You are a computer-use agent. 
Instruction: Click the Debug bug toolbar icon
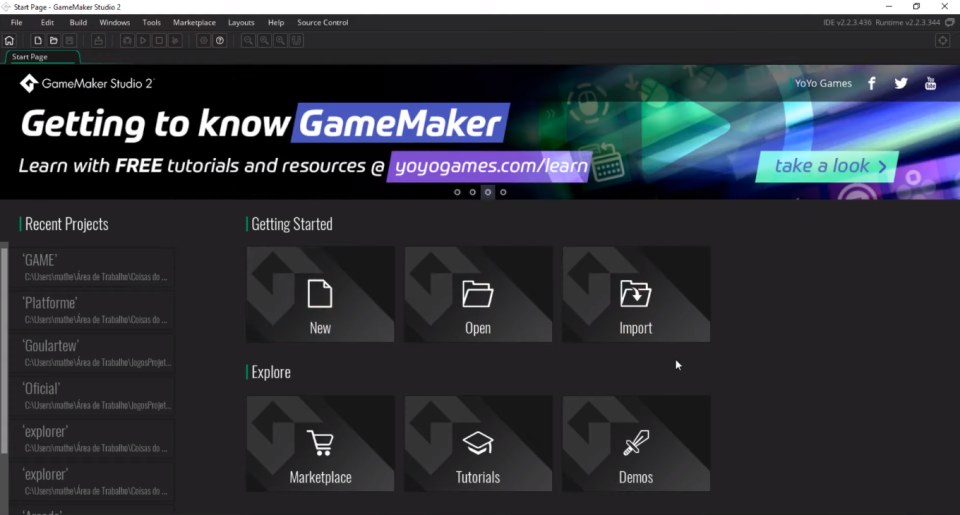[x=127, y=40]
